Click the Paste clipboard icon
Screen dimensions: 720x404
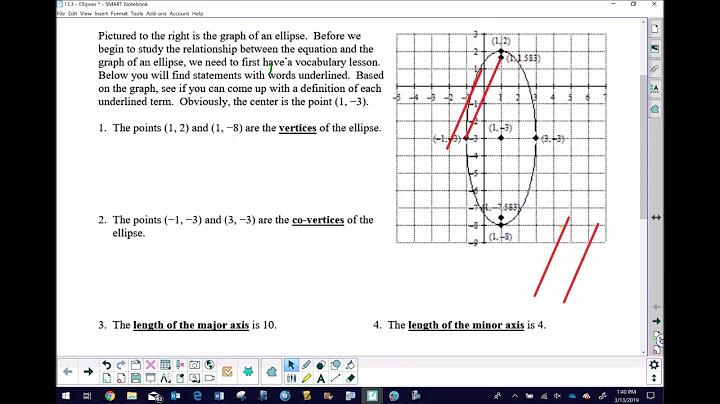pyautogui.click(x=136, y=365)
